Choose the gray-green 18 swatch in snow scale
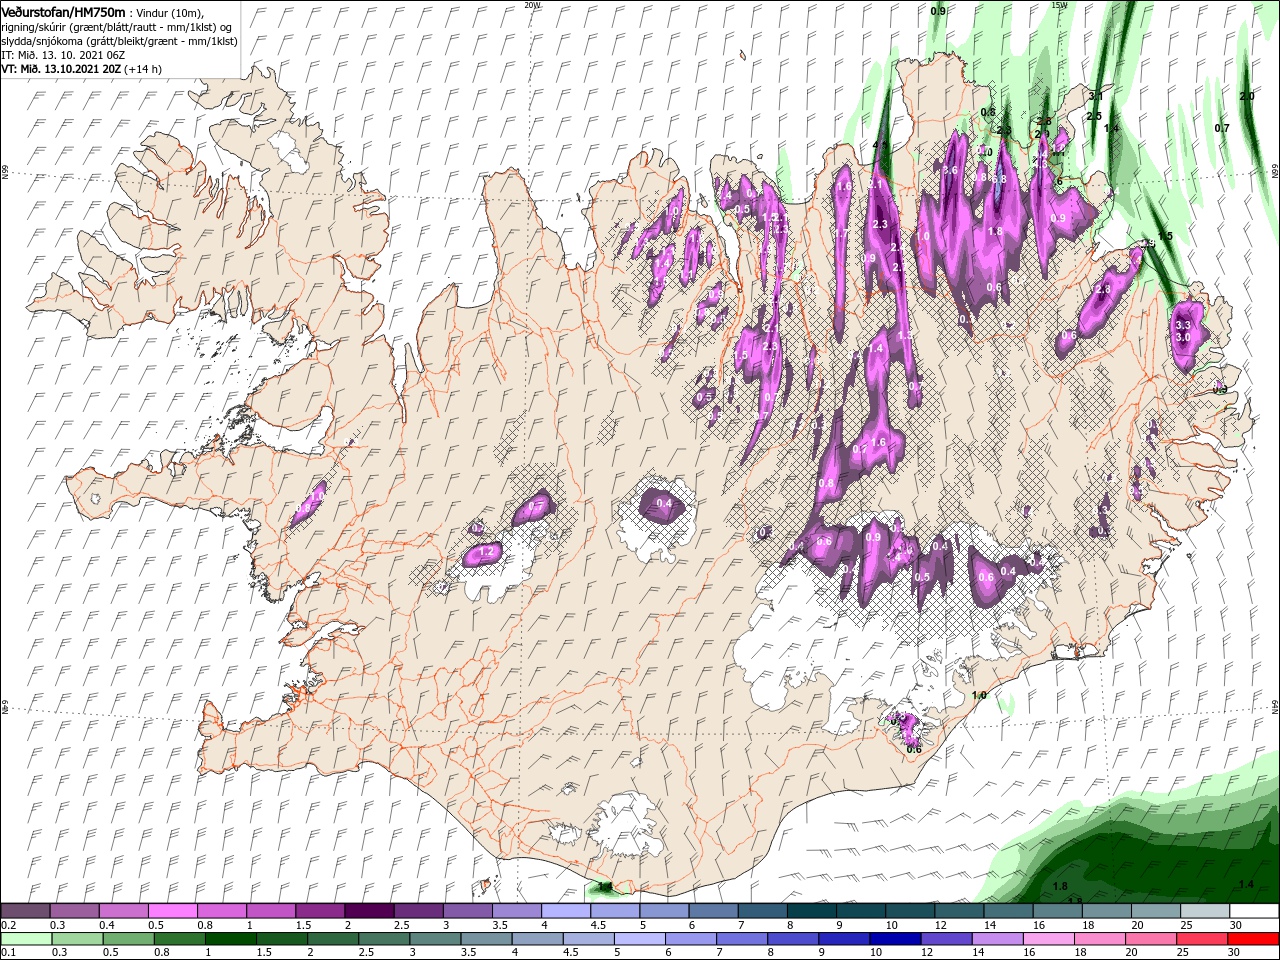Viewport: 1280px width, 960px height. [1106, 911]
